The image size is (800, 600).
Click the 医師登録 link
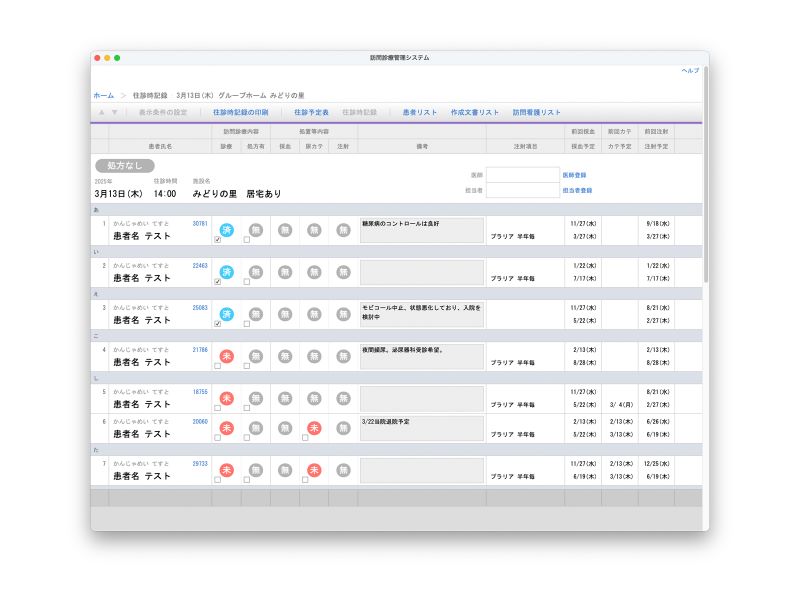[x=574, y=175]
